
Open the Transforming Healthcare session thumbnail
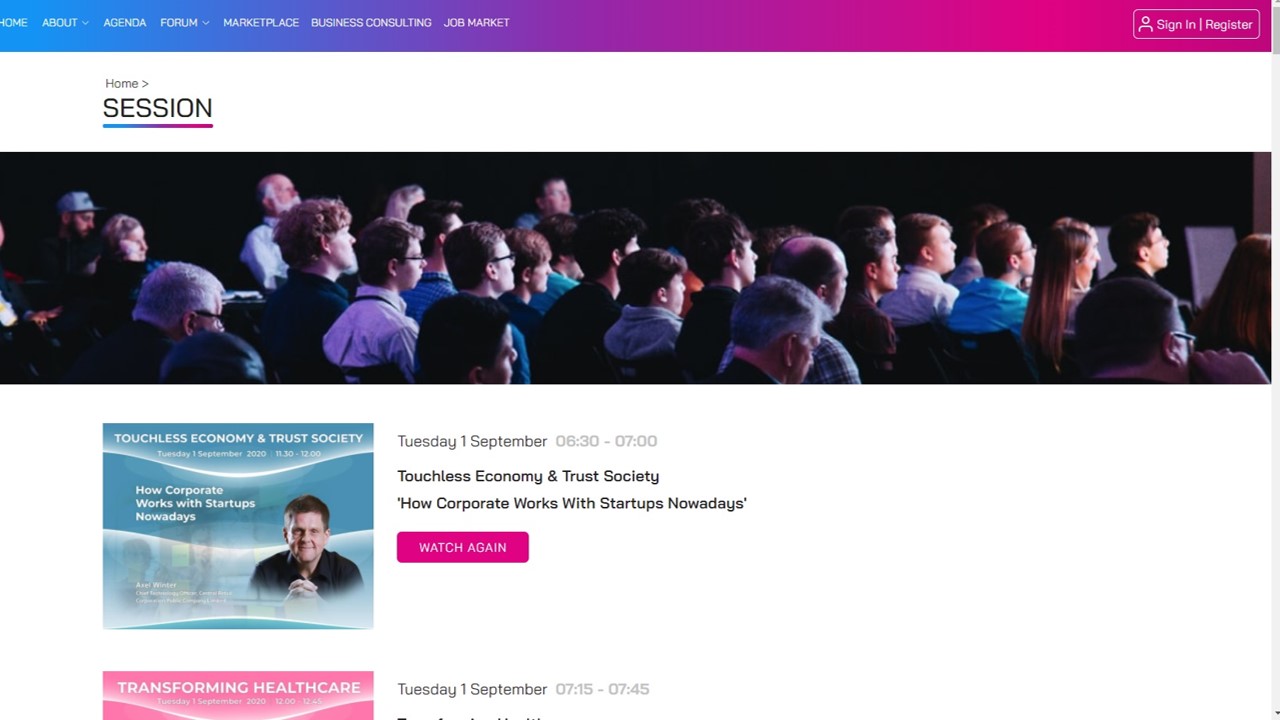pos(238,696)
